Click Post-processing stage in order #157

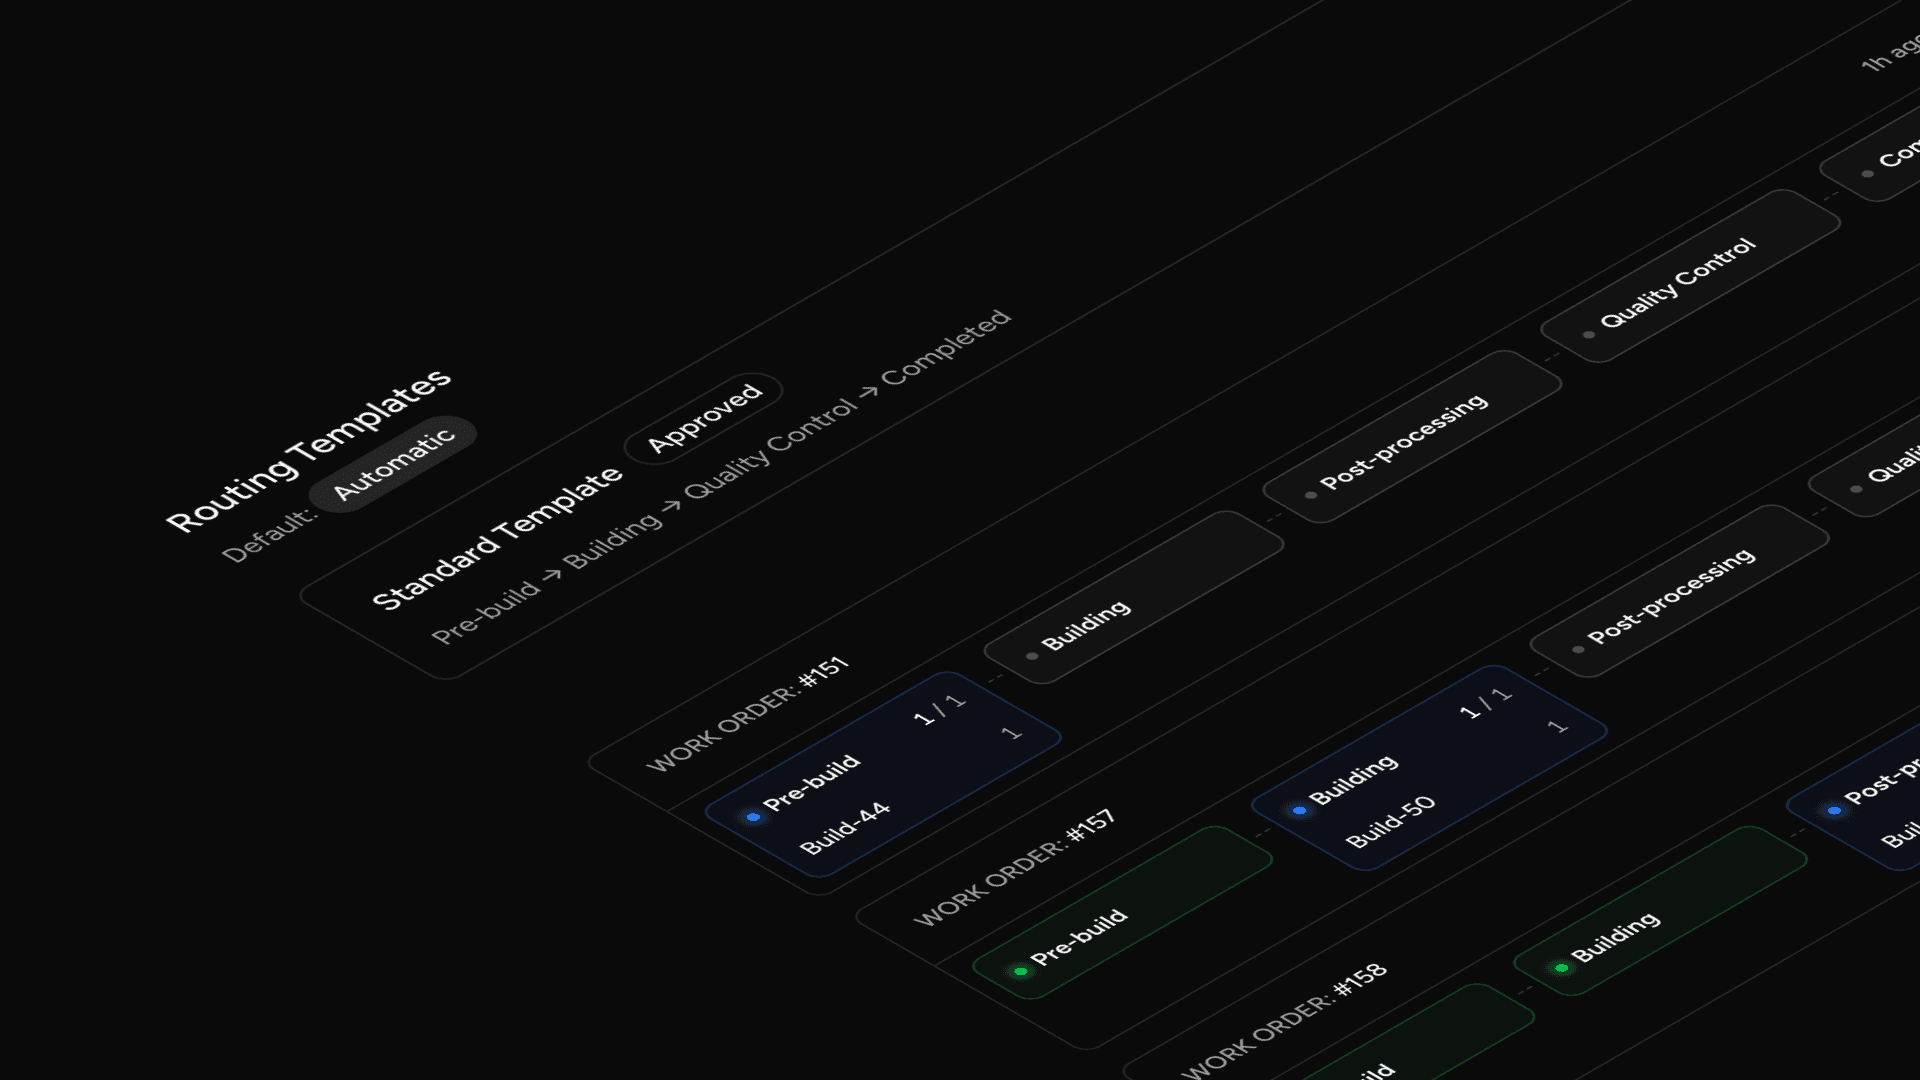pos(1679,591)
